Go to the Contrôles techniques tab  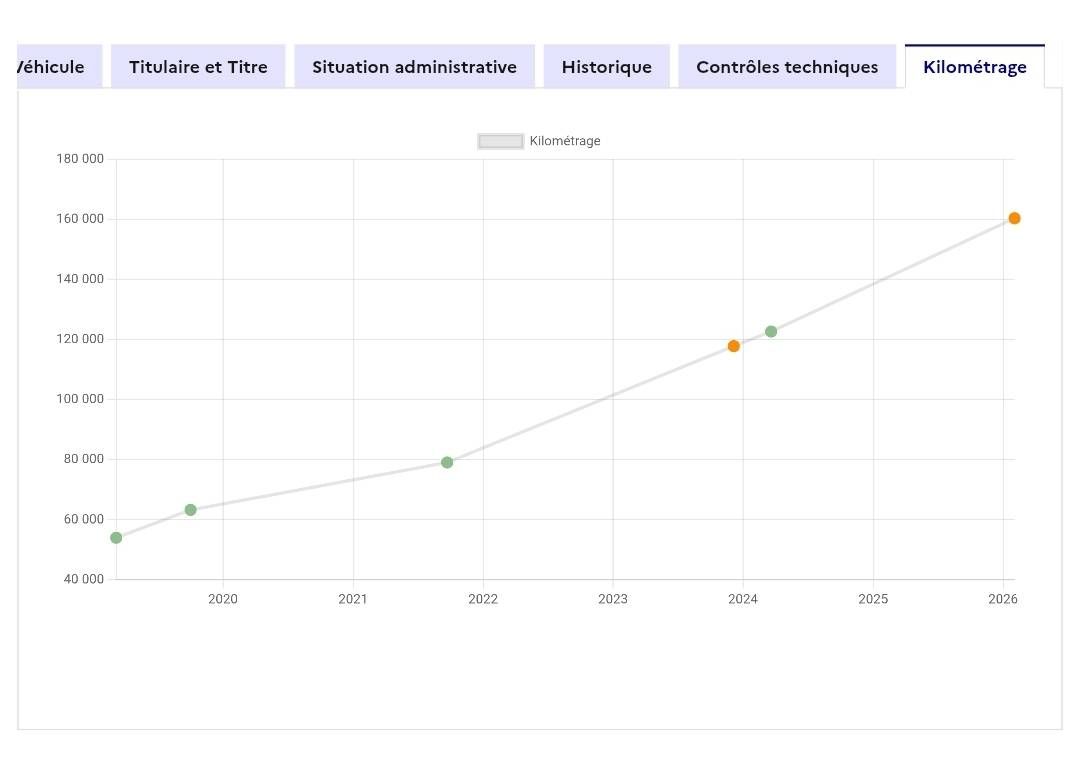tap(787, 67)
